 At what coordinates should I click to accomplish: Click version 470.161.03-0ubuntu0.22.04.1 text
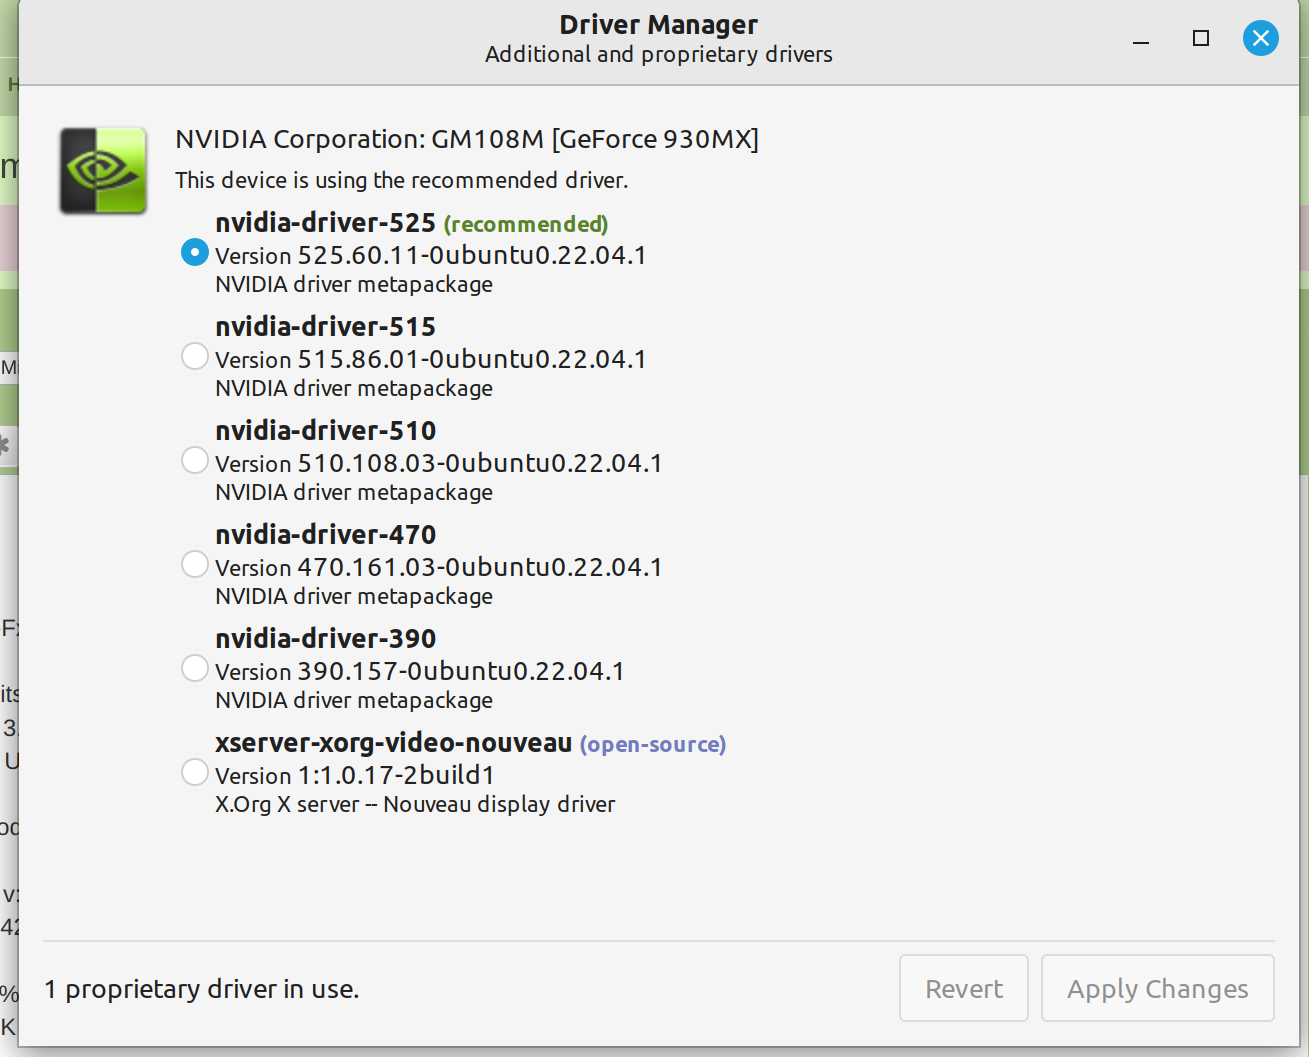(439, 567)
